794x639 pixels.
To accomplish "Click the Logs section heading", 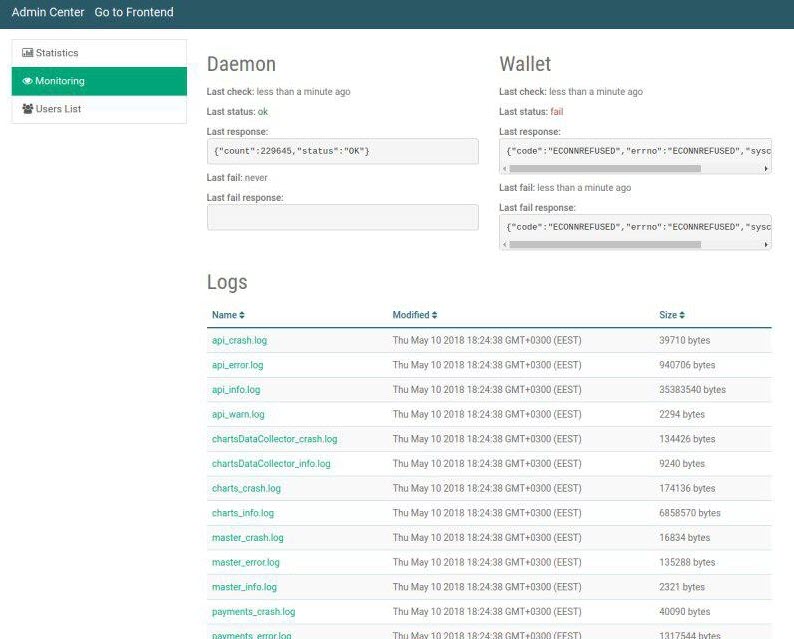I will (x=227, y=283).
